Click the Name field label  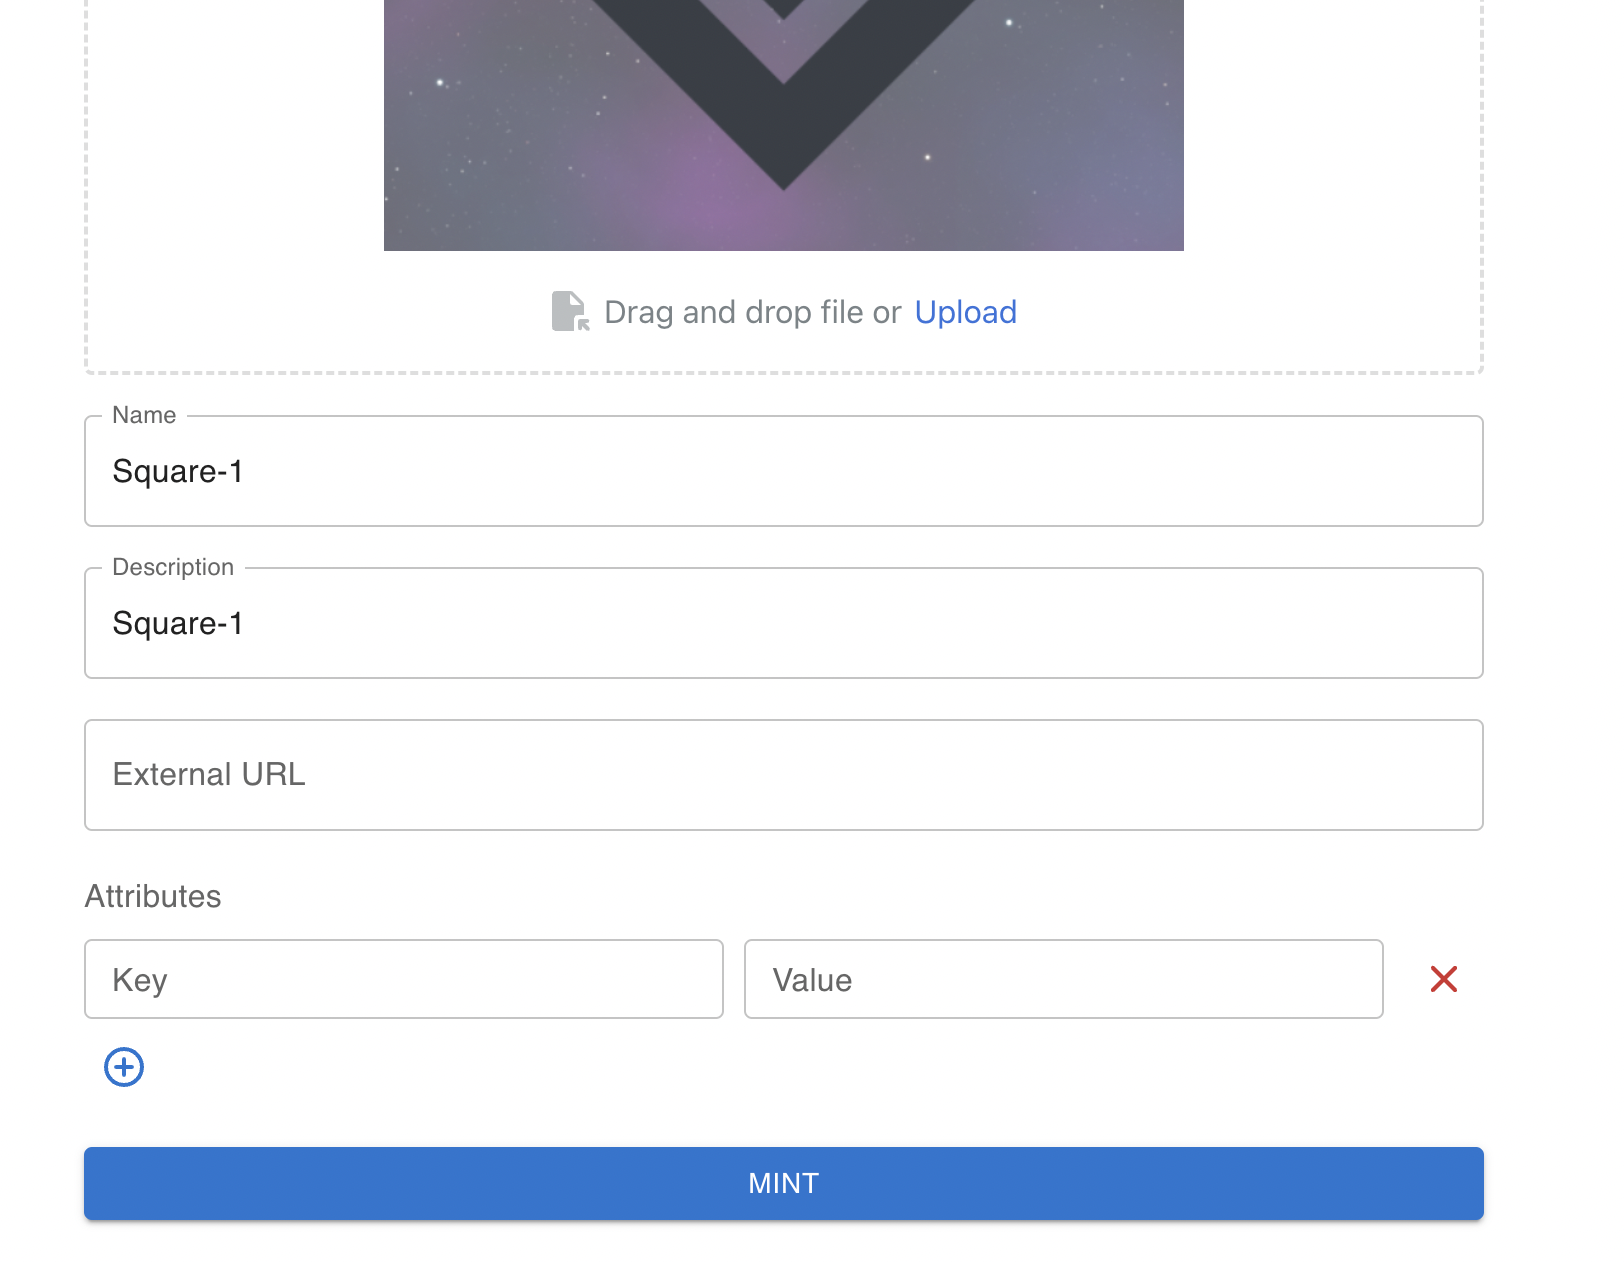(144, 415)
